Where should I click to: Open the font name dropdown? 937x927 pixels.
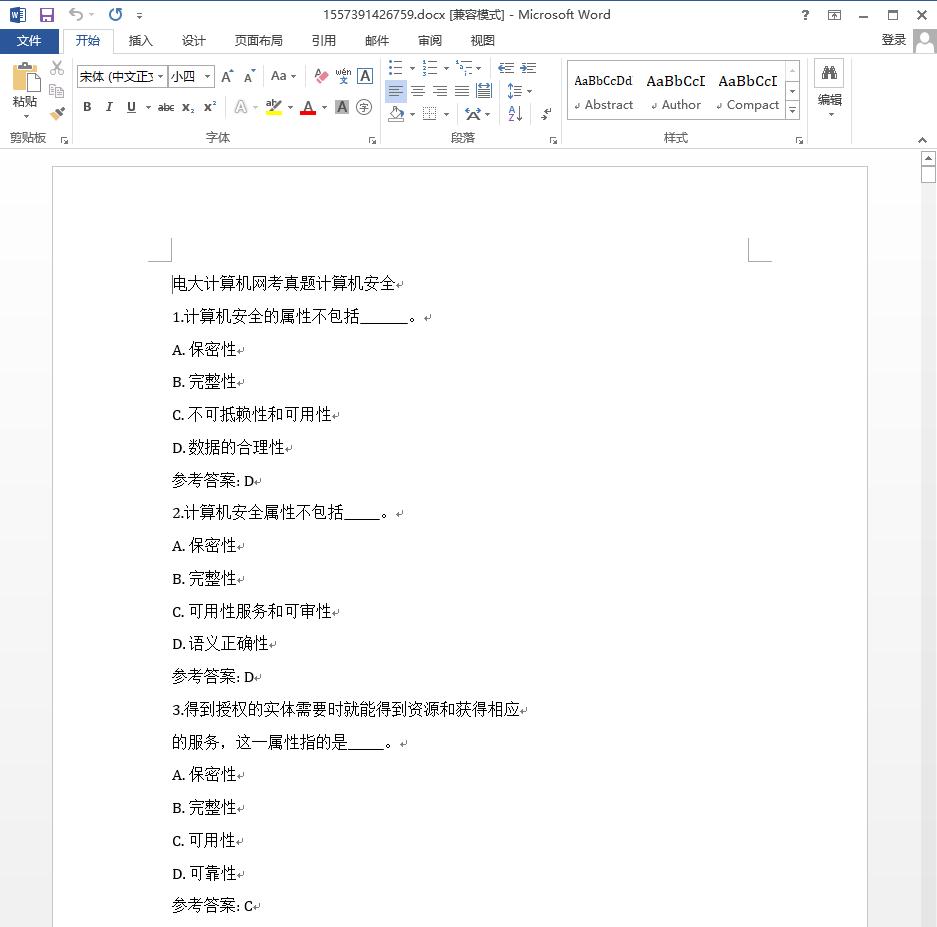tap(160, 76)
